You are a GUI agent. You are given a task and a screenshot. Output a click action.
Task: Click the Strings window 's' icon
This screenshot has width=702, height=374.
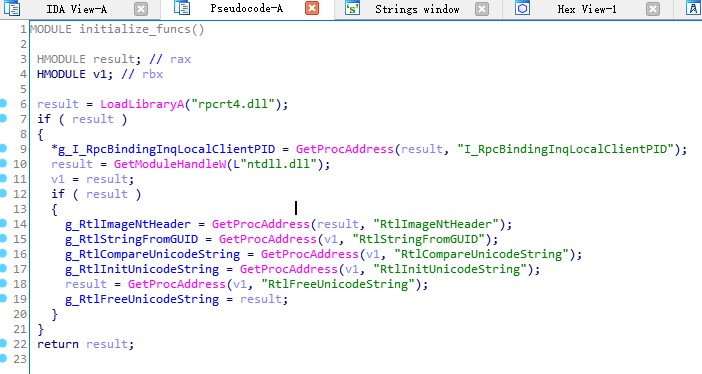tap(352, 8)
